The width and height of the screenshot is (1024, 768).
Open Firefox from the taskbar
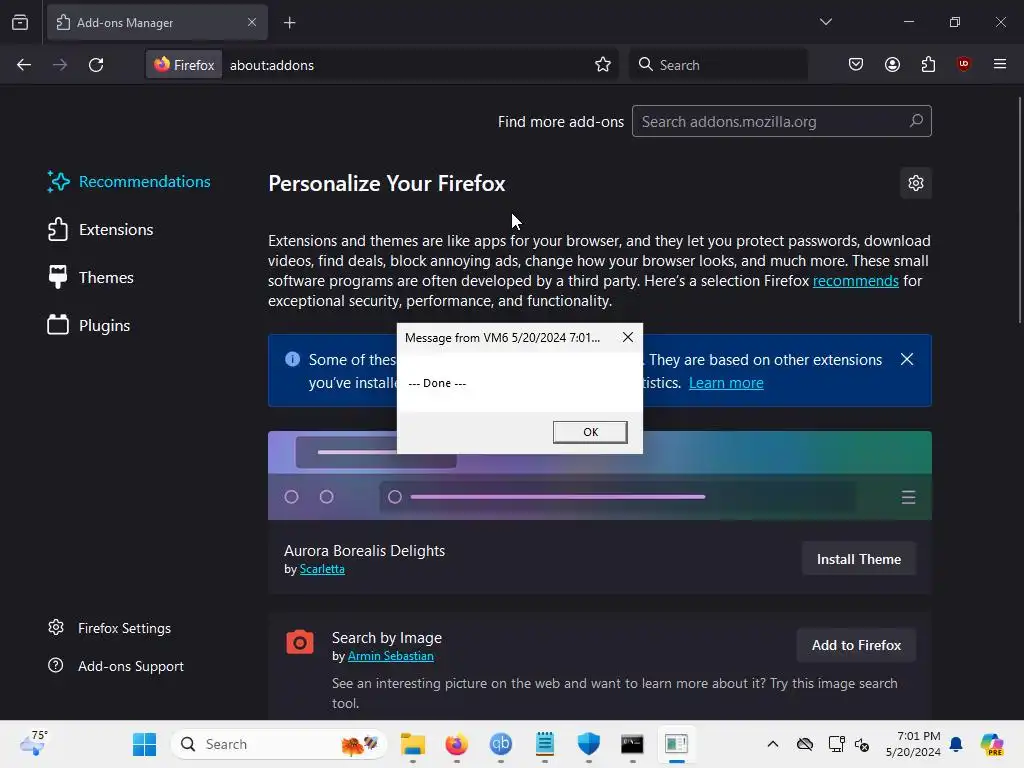point(456,744)
